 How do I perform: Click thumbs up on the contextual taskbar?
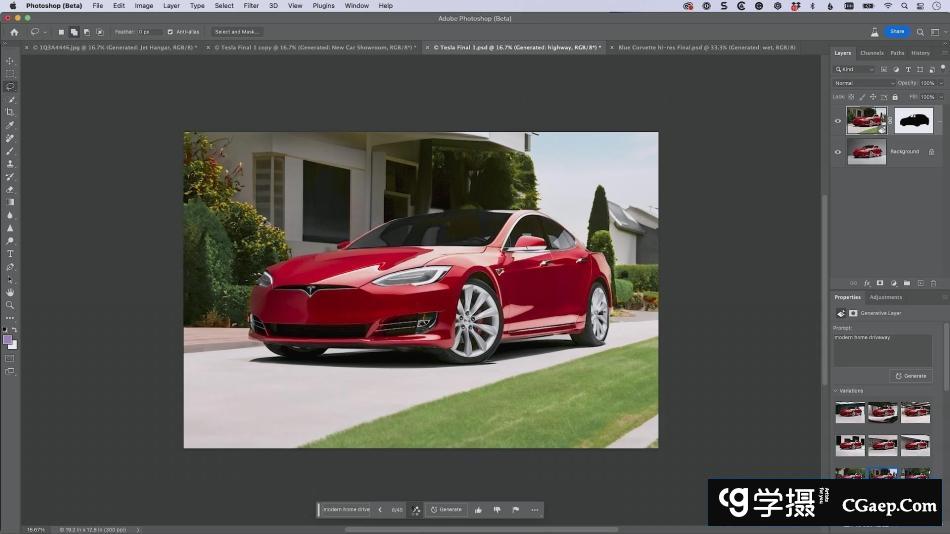(478, 510)
